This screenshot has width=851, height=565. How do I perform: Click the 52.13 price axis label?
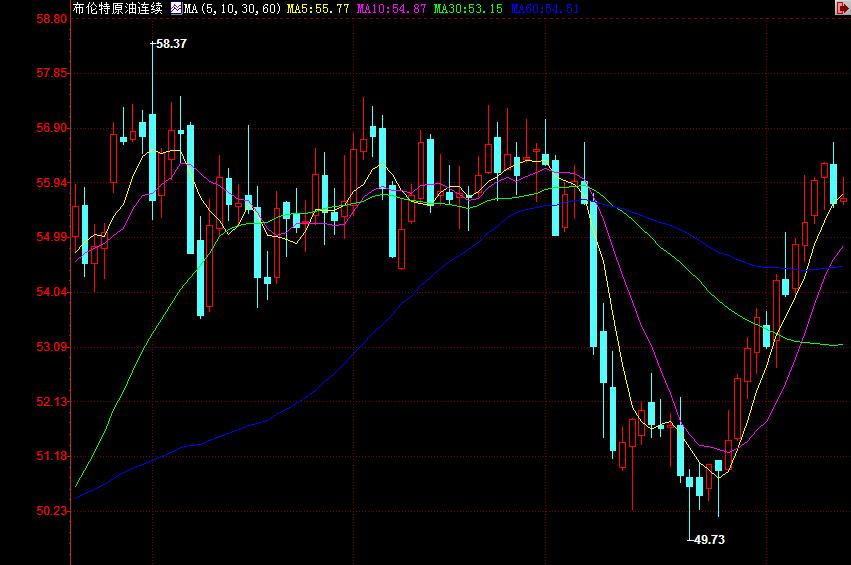(52, 402)
